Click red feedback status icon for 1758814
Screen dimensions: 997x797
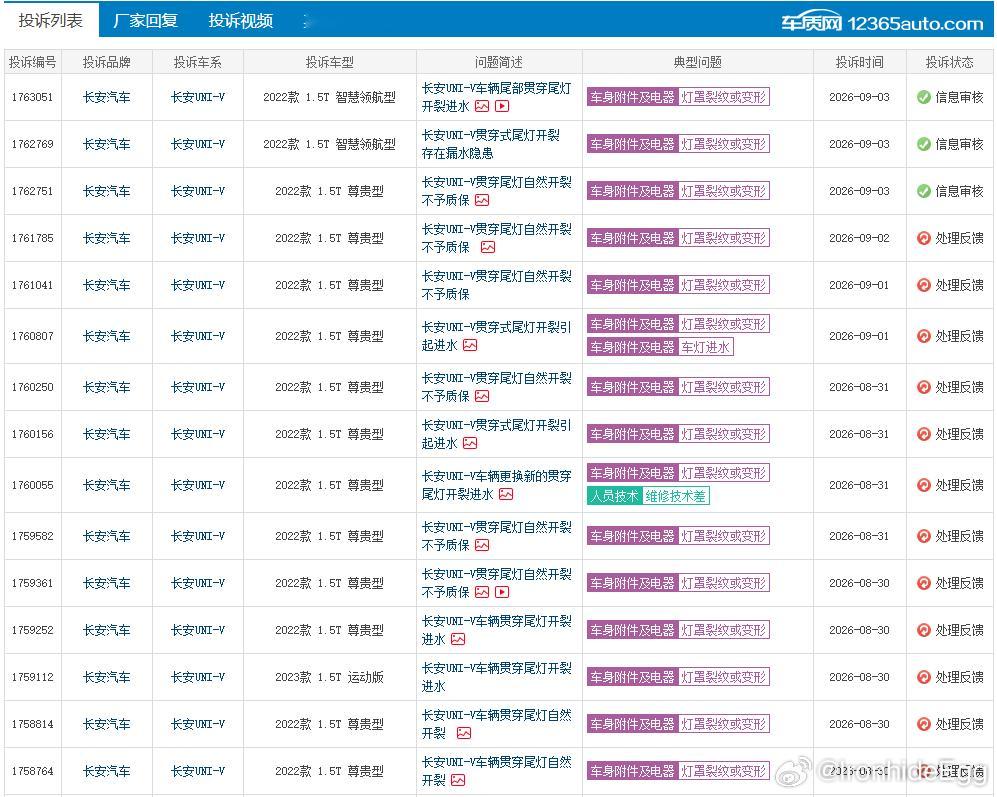tap(924, 724)
